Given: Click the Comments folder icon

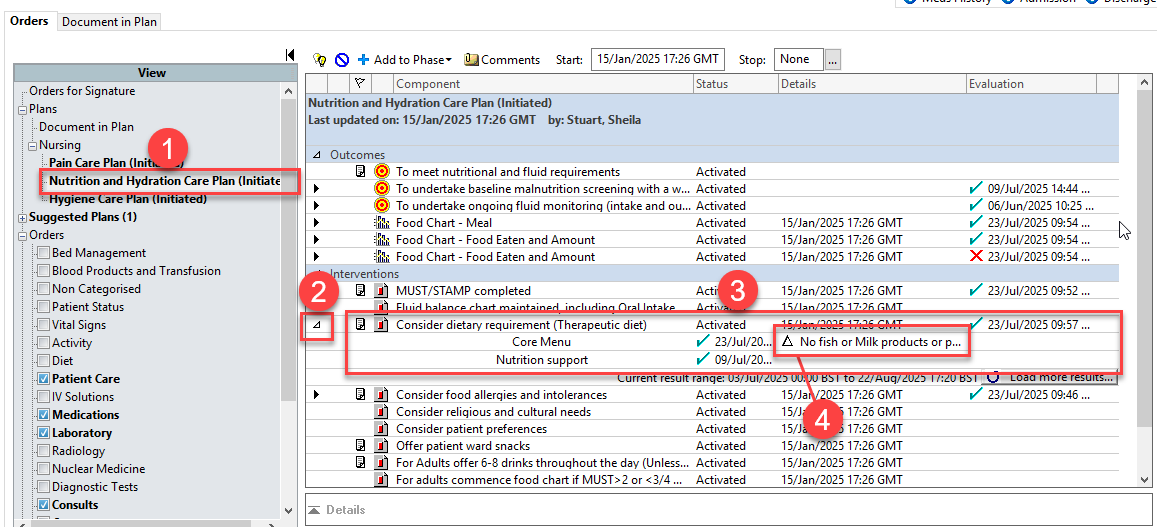Looking at the screenshot, I should (472, 60).
